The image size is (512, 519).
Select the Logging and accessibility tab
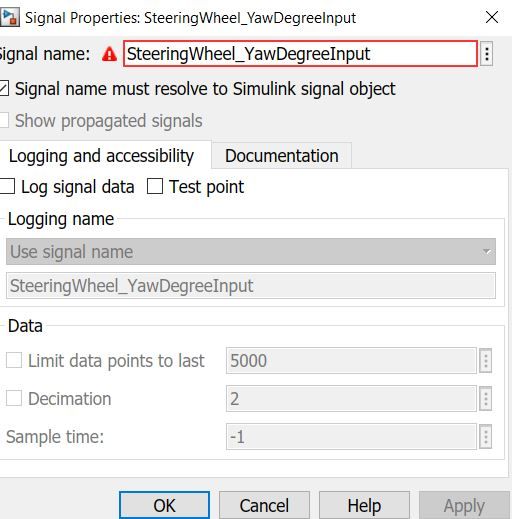click(x=101, y=156)
